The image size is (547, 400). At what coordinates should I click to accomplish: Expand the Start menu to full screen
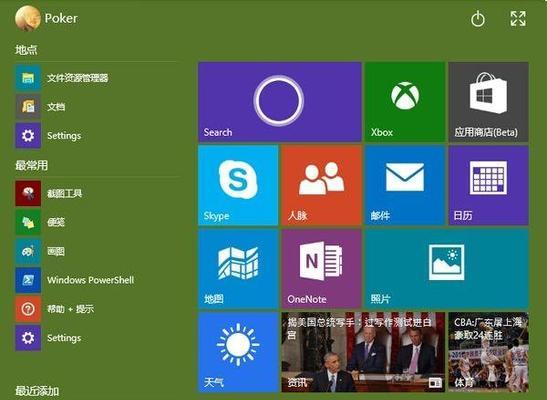[x=518, y=18]
